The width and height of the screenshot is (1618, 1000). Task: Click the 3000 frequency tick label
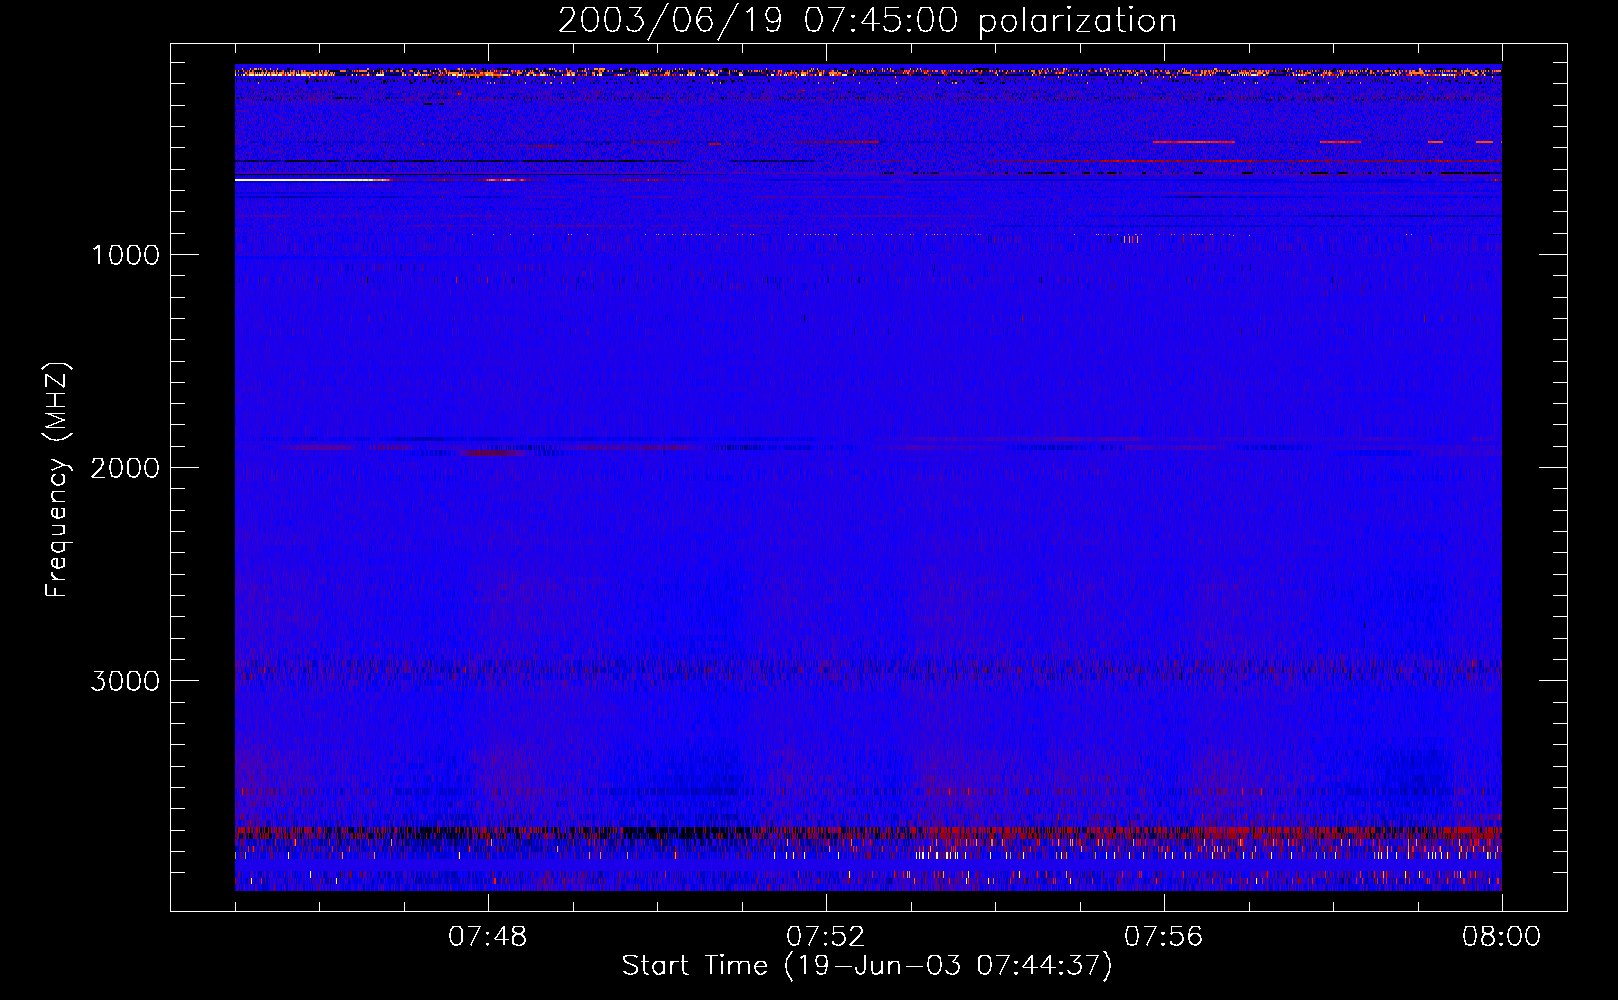pyautogui.click(x=125, y=681)
